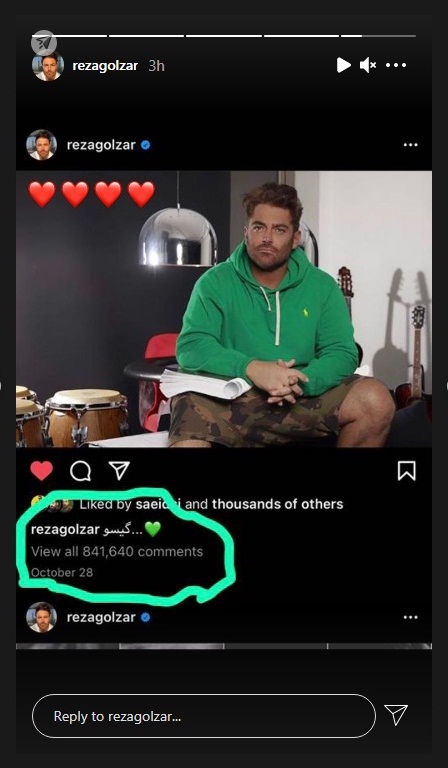
Task: Click direct share icon at top-left
Action: 44,43
